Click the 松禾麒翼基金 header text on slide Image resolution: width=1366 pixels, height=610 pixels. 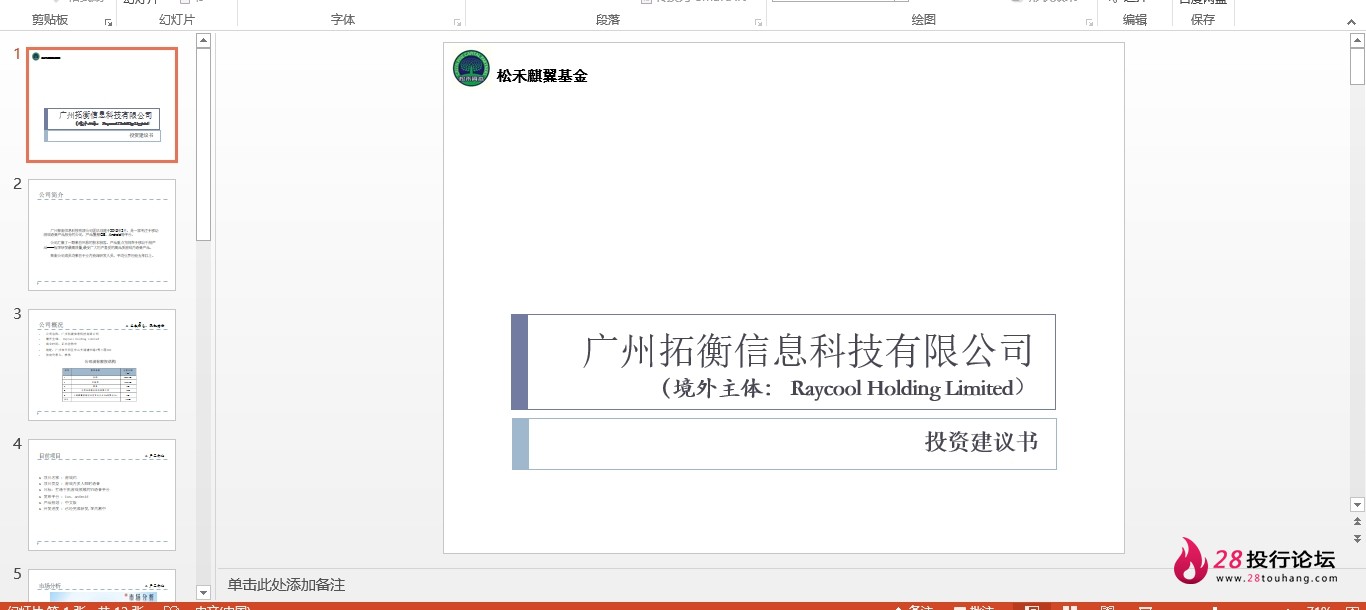tap(542, 75)
